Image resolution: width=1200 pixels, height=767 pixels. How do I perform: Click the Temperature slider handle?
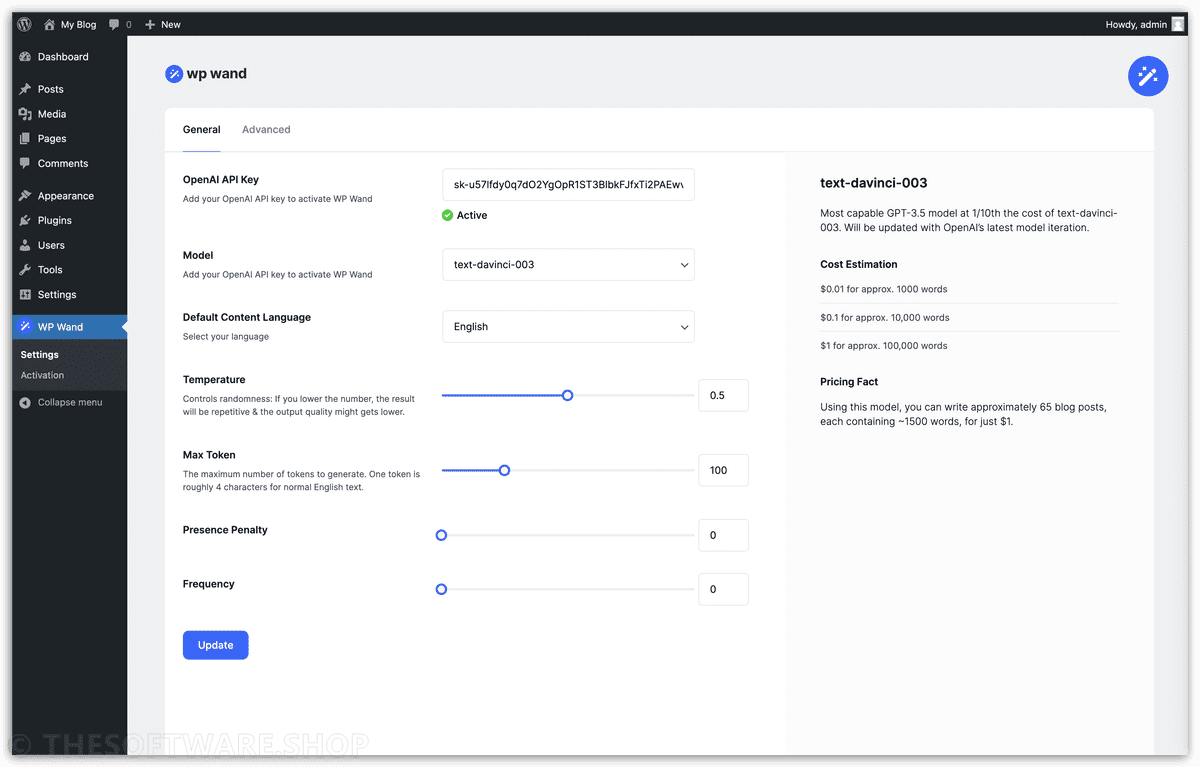point(568,395)
